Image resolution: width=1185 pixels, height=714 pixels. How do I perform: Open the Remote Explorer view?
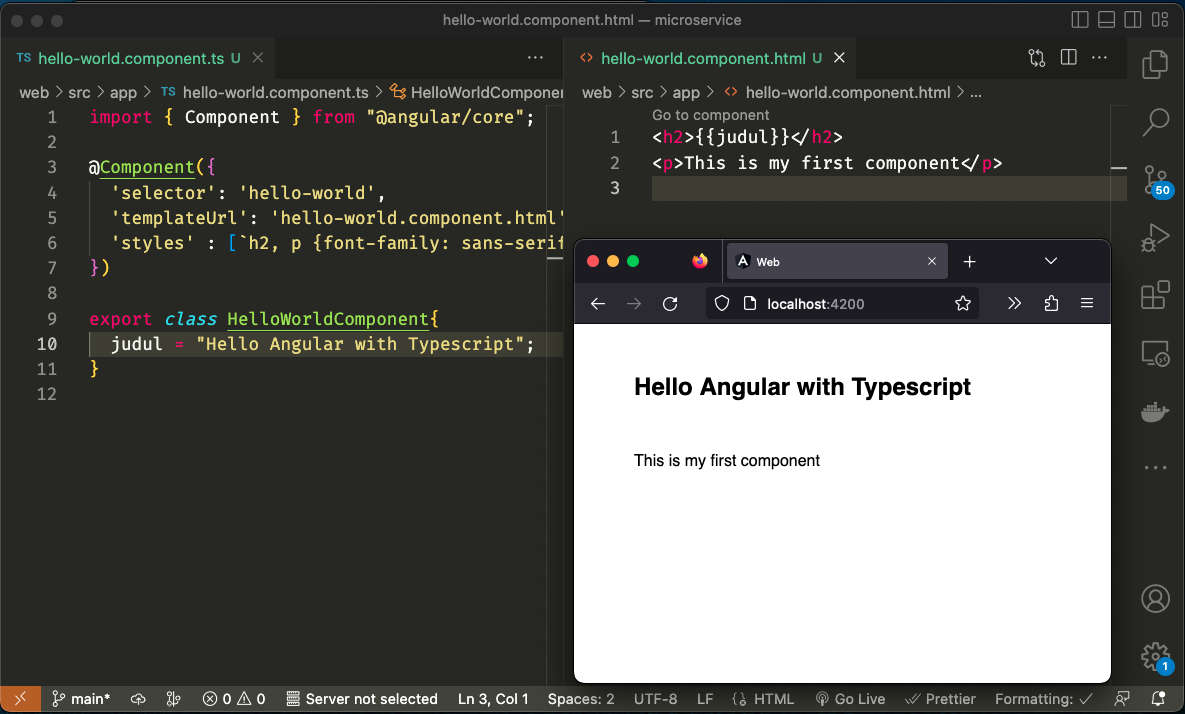click(1156, 354)
